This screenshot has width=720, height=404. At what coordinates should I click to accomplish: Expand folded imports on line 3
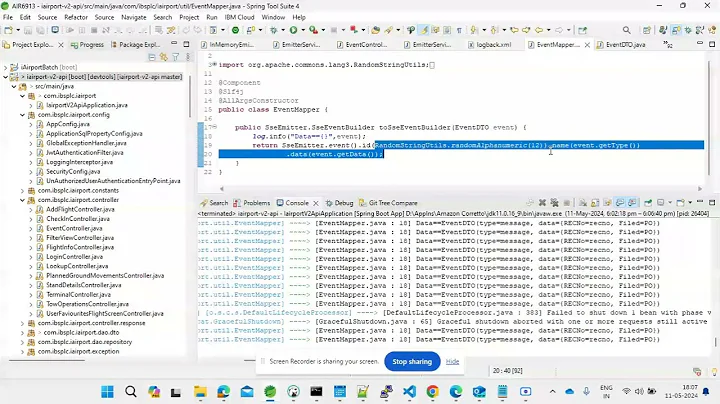click(x=214, y=65)
